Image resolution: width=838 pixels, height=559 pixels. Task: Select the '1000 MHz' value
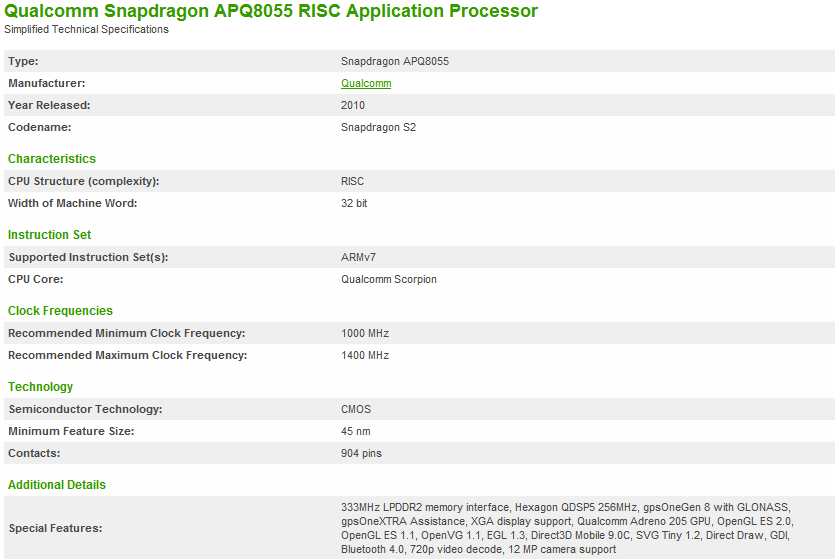click(365, 333)
